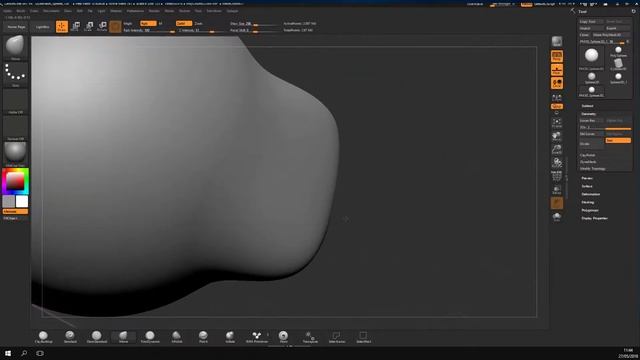Select the TrimDynamic brush

150,337
